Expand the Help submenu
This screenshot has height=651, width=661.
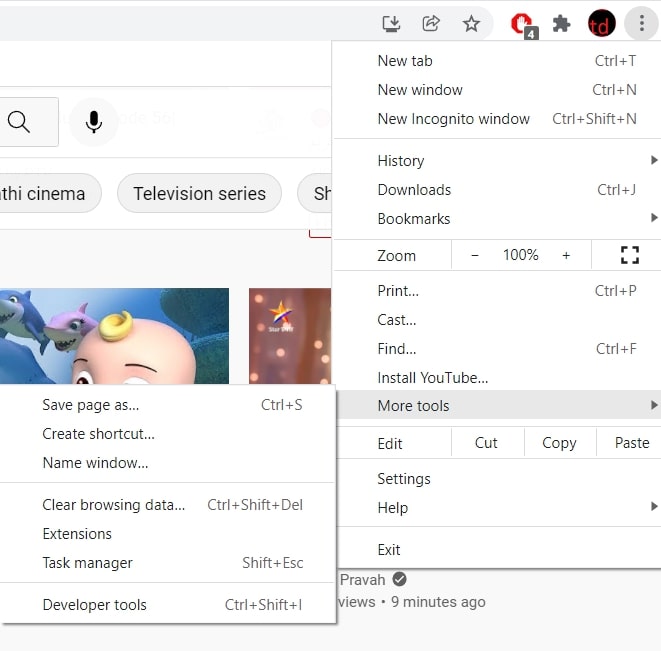(499, 508)
